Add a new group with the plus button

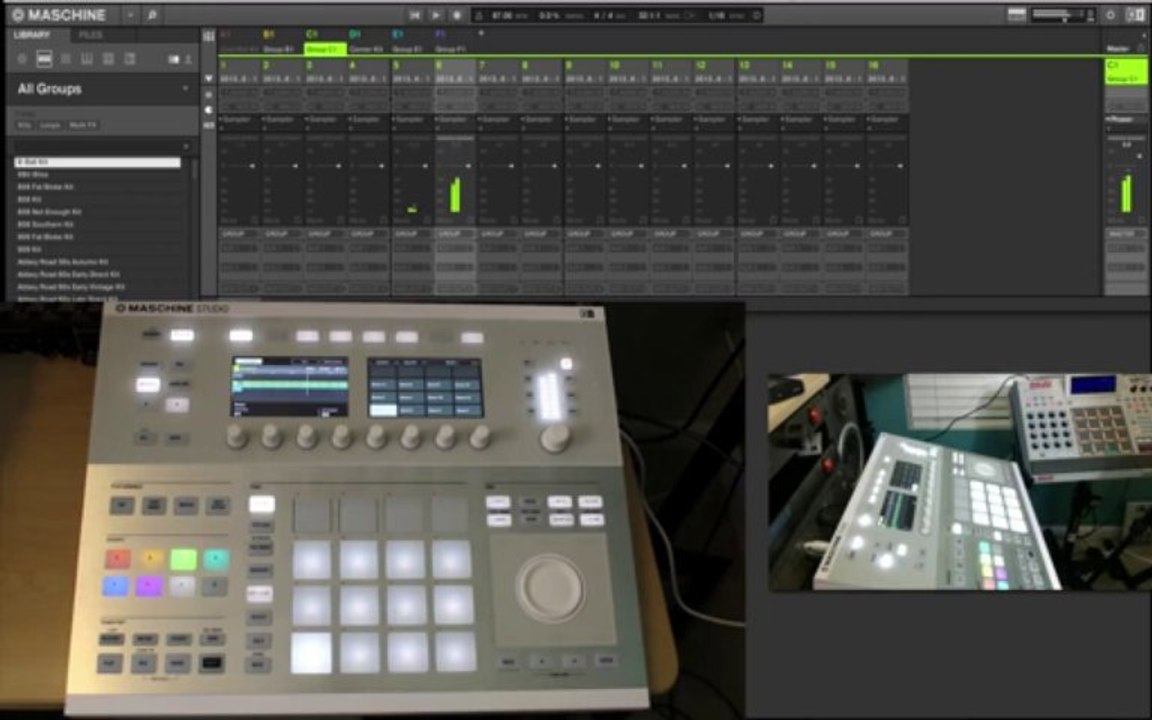pos(481,34)
